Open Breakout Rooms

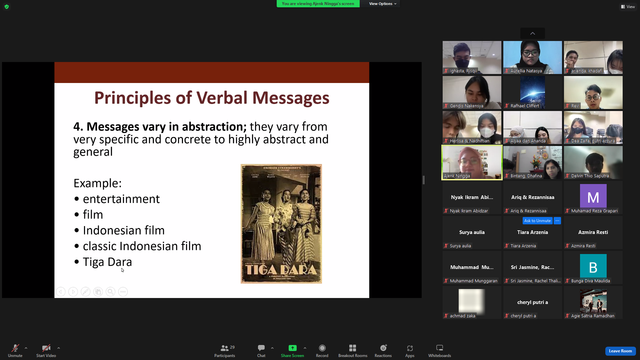coord(353,350)
